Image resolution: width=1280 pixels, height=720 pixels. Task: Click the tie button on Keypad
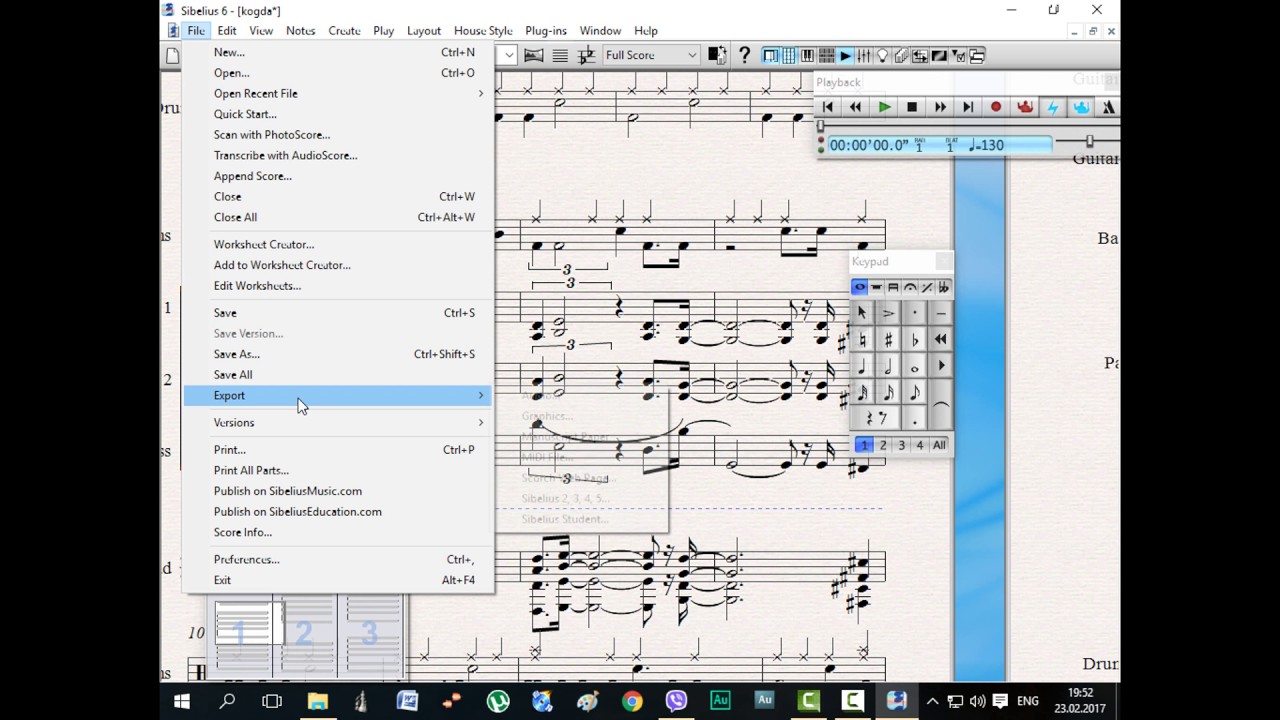point(940,405)
